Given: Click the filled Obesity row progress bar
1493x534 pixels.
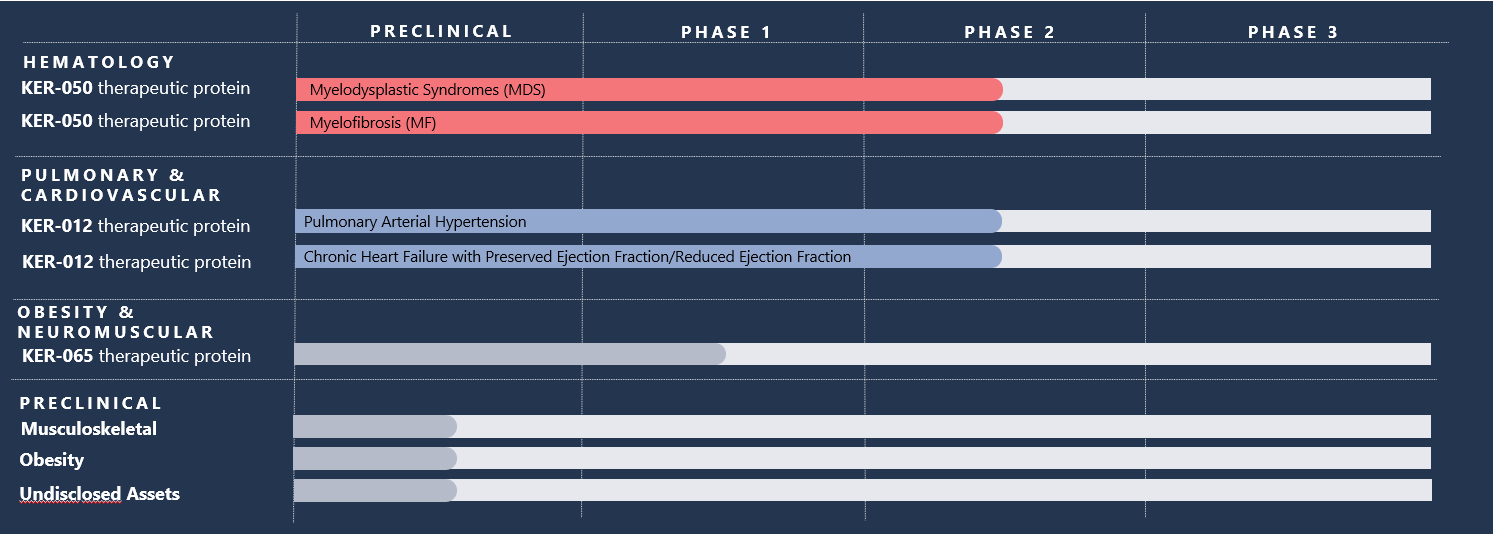Looking at the screenshot, I should click(x=375, y=459).
